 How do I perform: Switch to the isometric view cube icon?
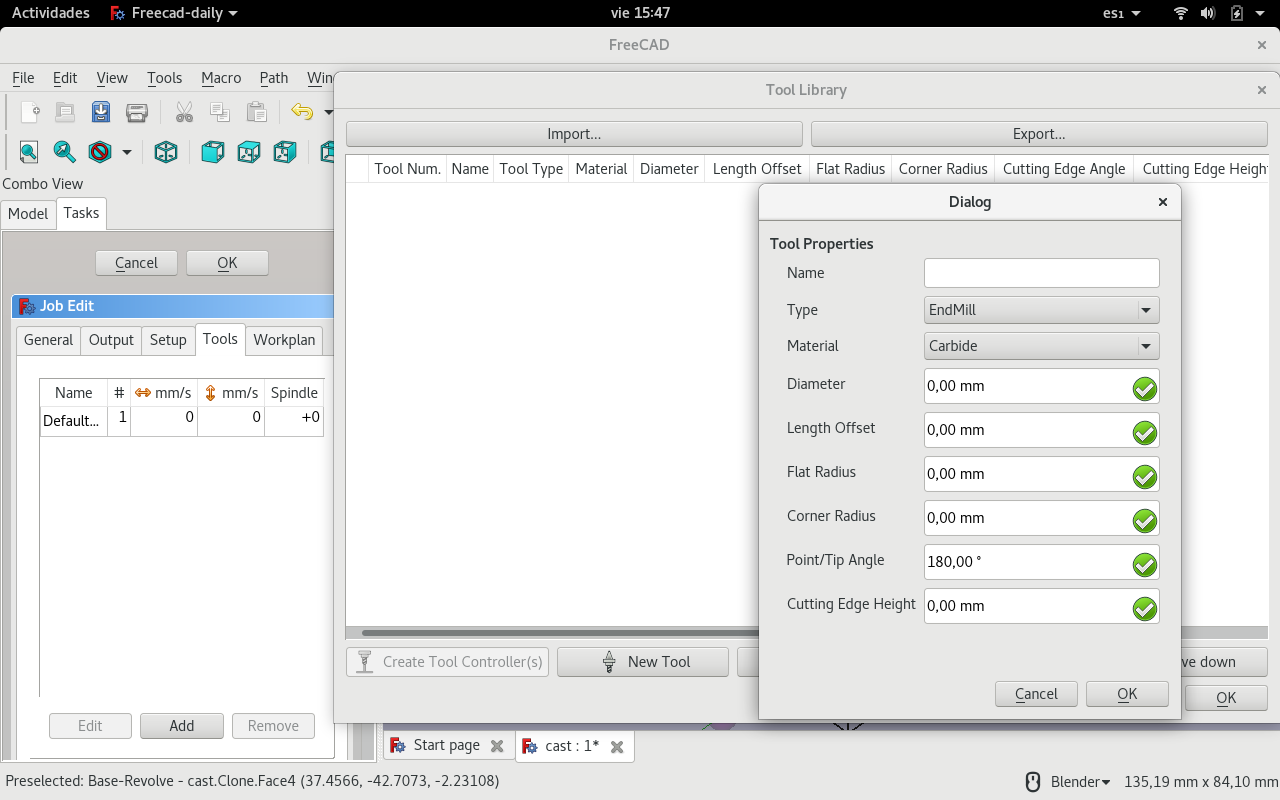(166, 152)
